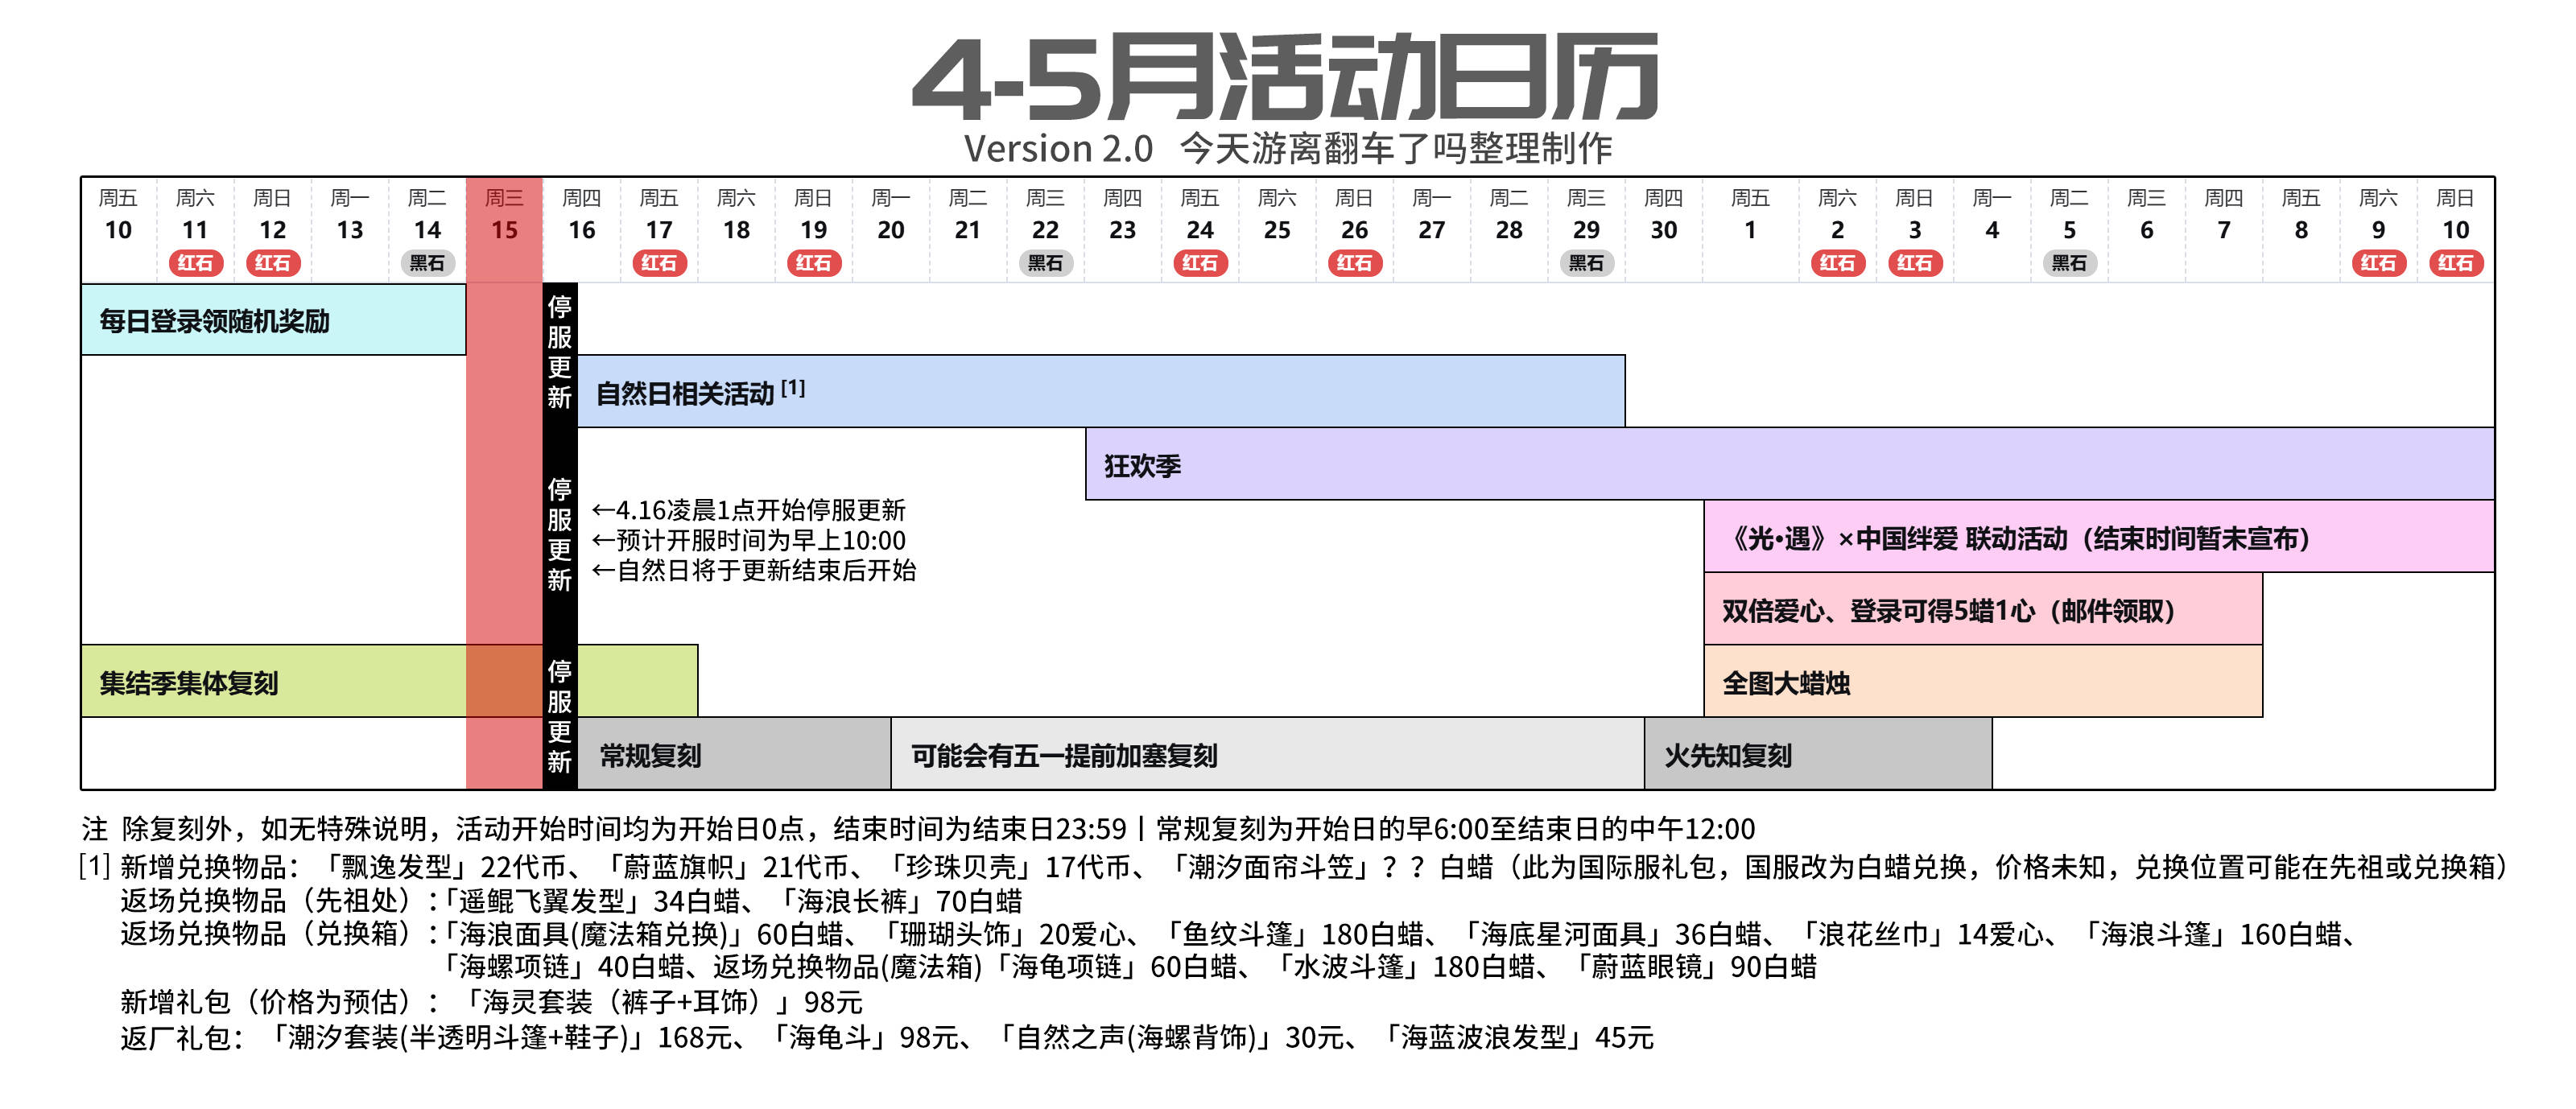Screen dimensions: 2576x1109
Task: Select the 黑石 badge under April 14
Action: tap(430, 265)
